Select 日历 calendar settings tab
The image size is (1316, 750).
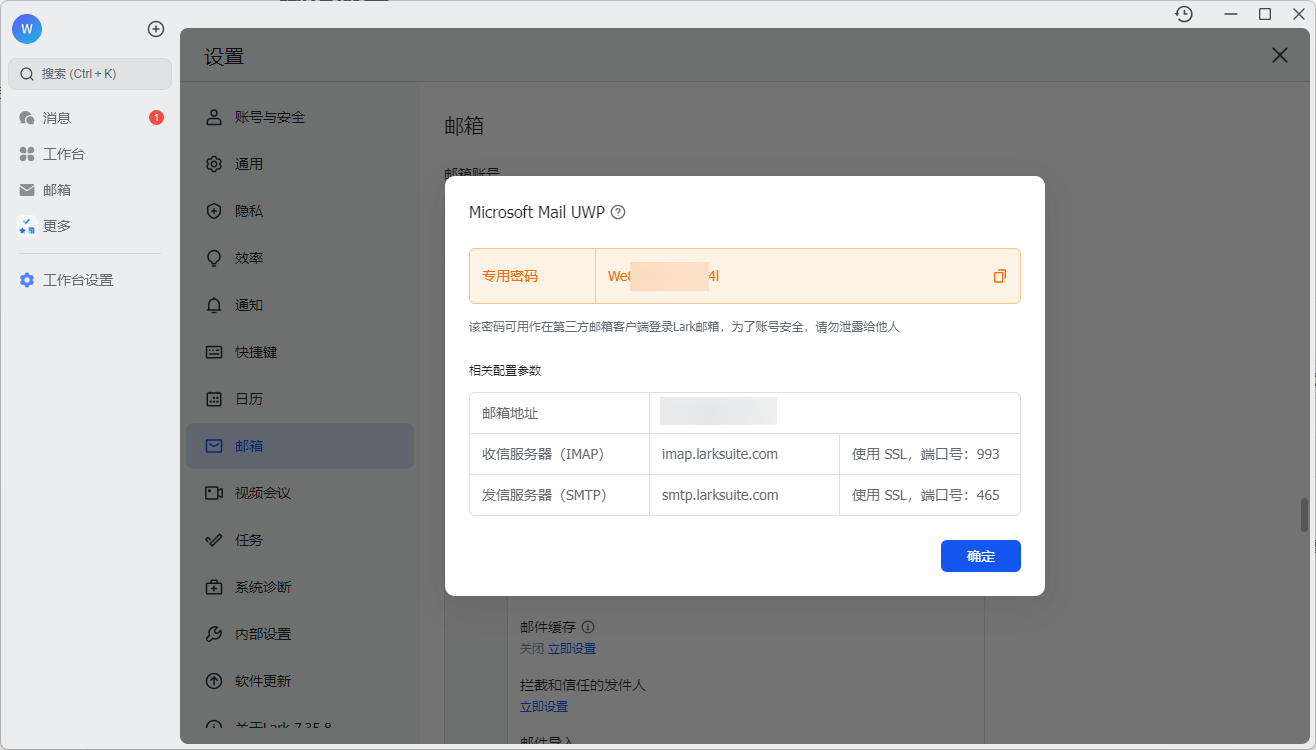click(249, 399)
